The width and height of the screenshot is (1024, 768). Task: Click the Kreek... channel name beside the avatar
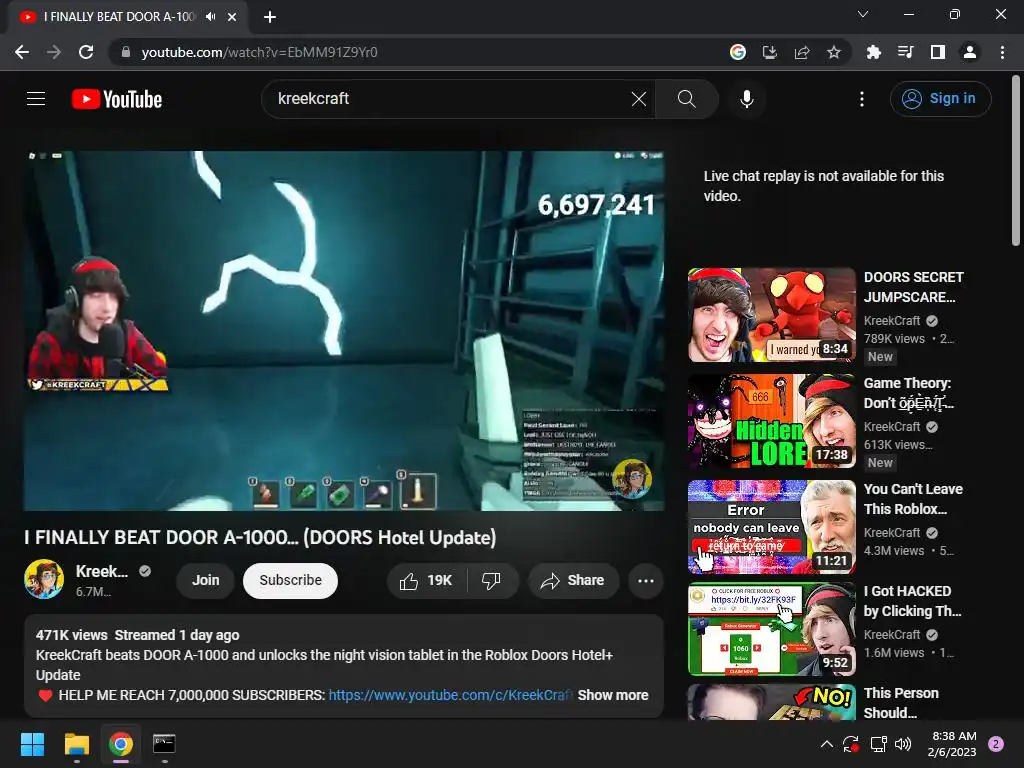tap(102, 571)
